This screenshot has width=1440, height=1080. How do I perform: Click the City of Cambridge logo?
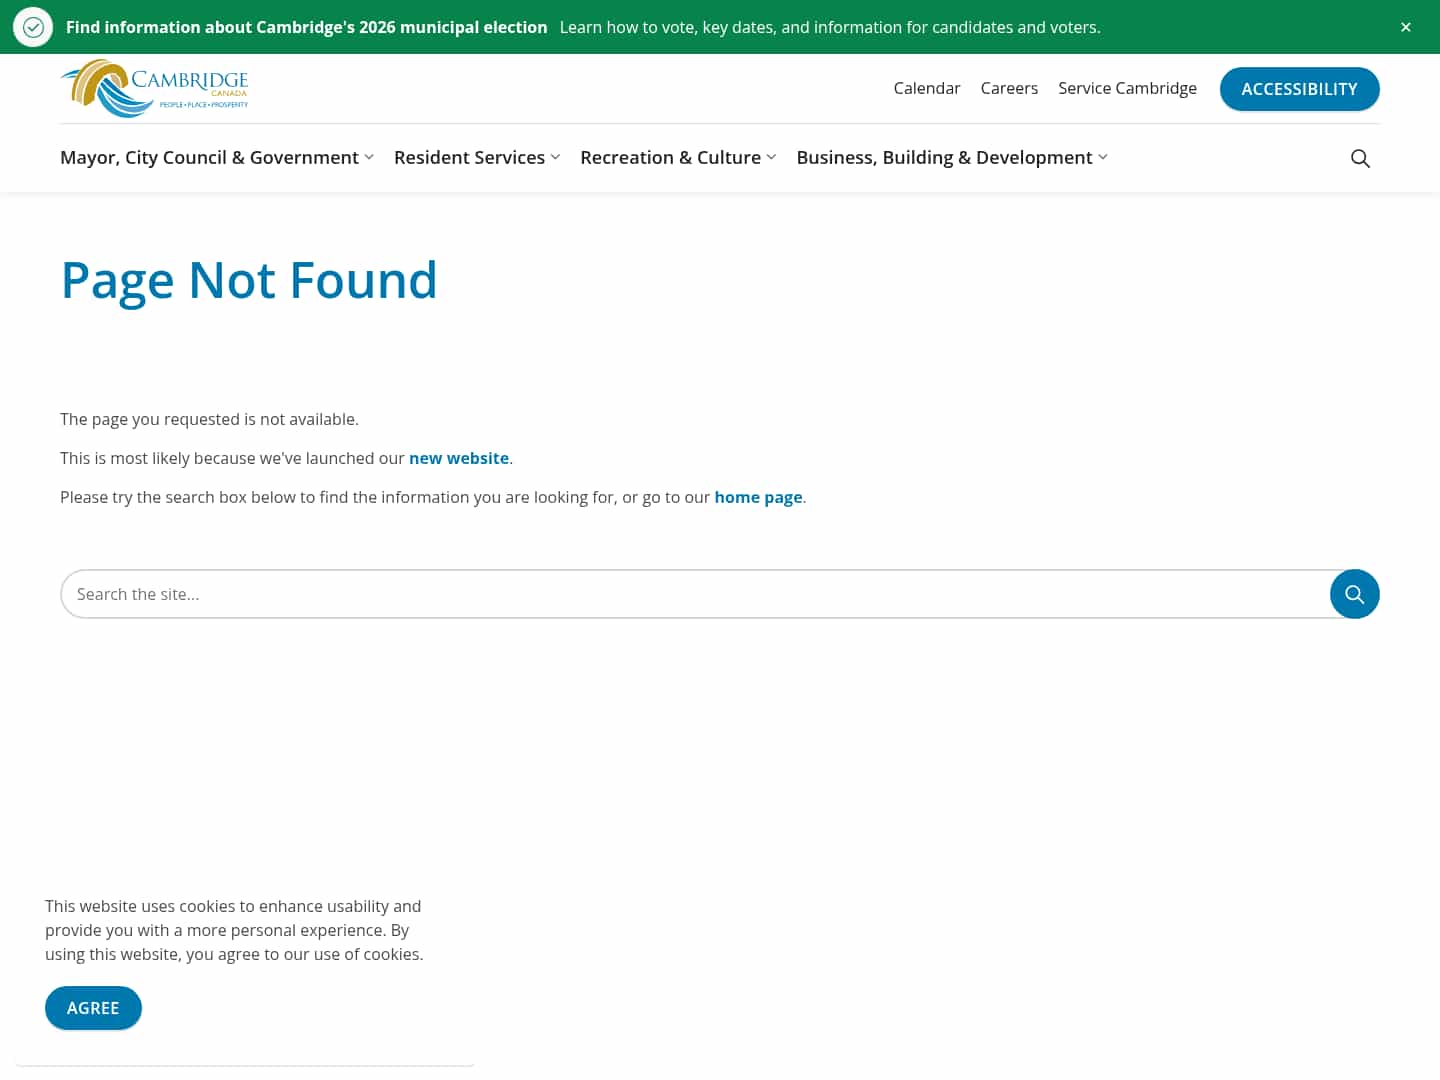point(155,88)
